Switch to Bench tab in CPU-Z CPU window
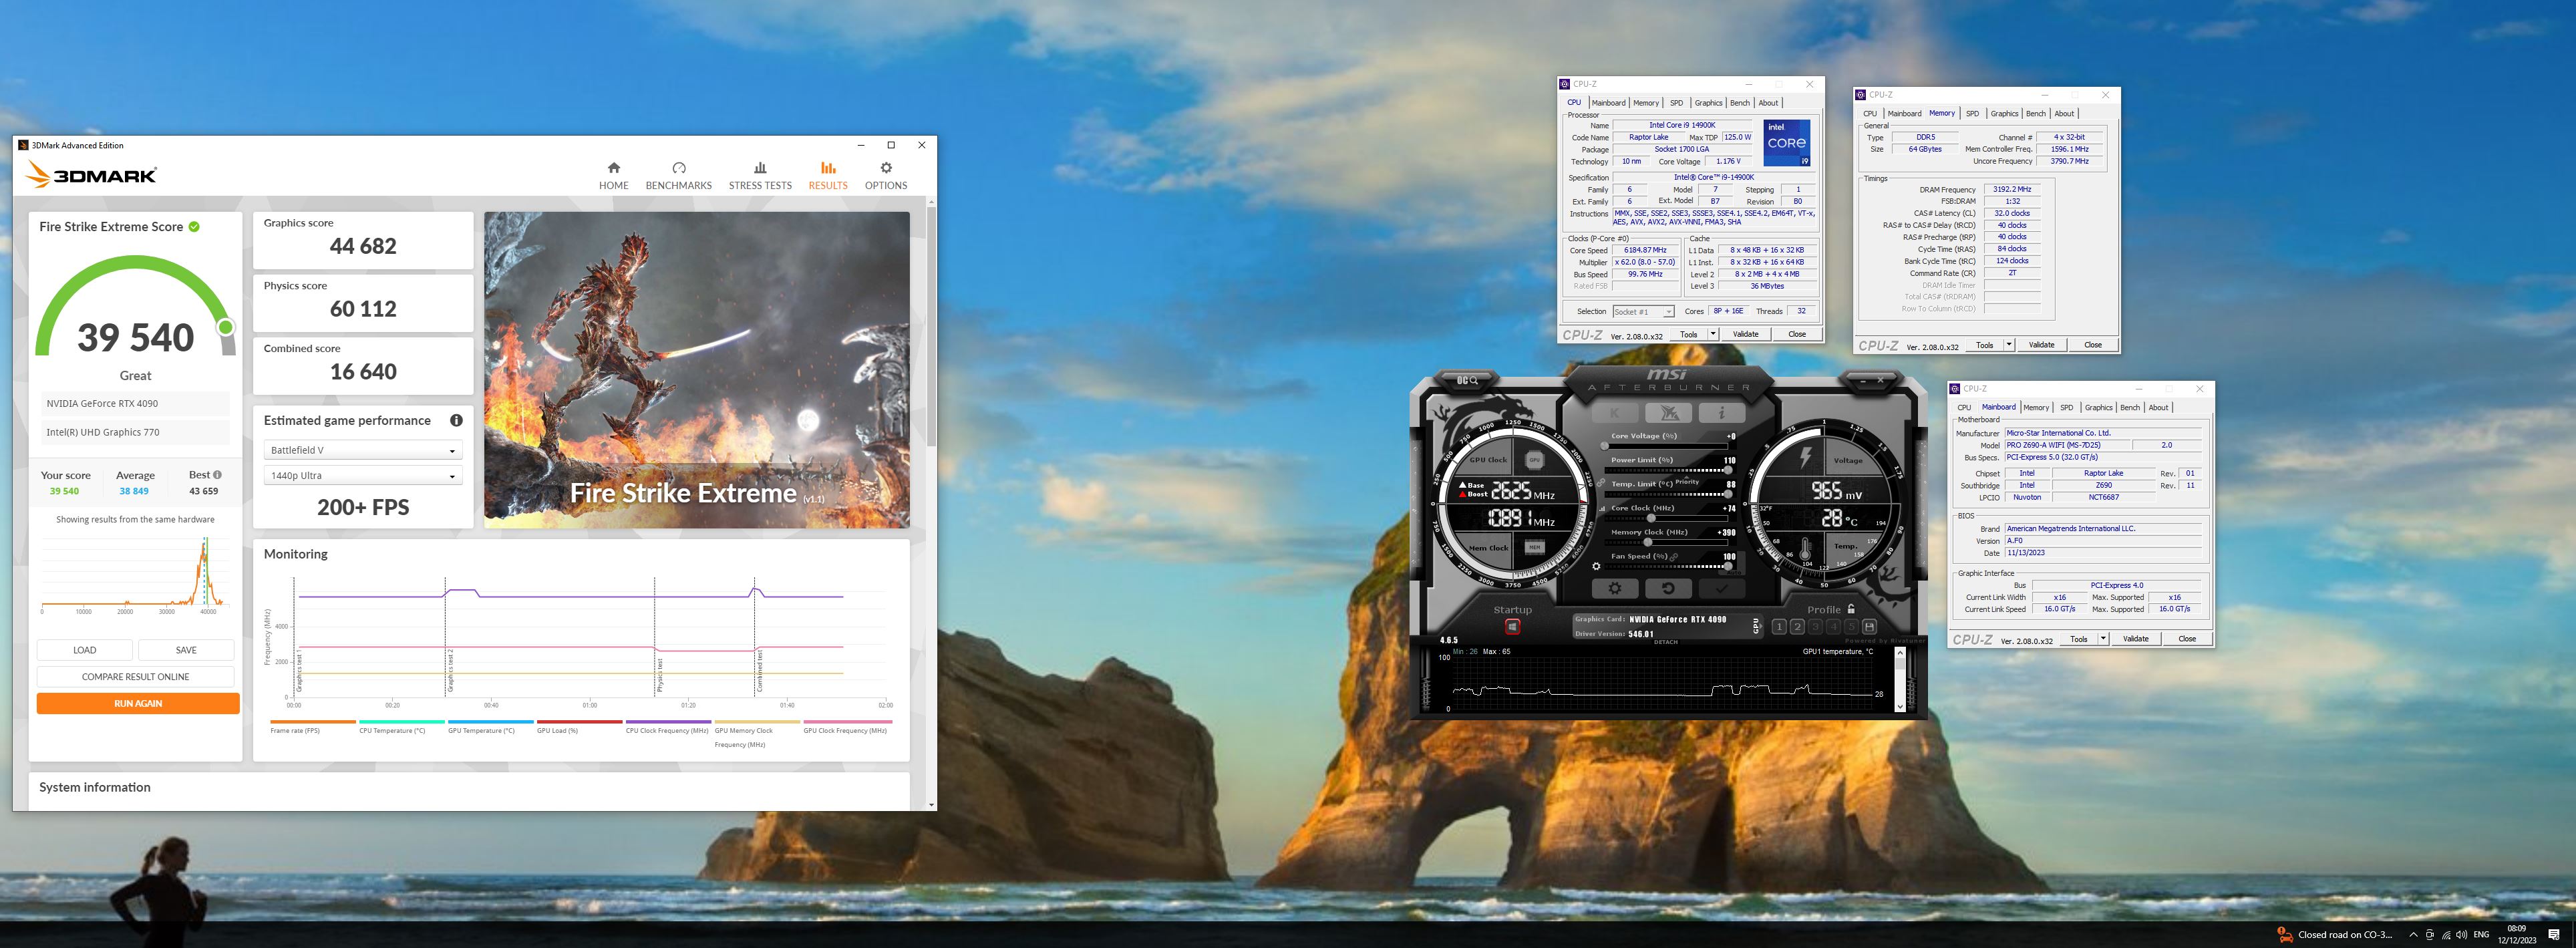The image size is (2576, 948). coord(1740,103)
